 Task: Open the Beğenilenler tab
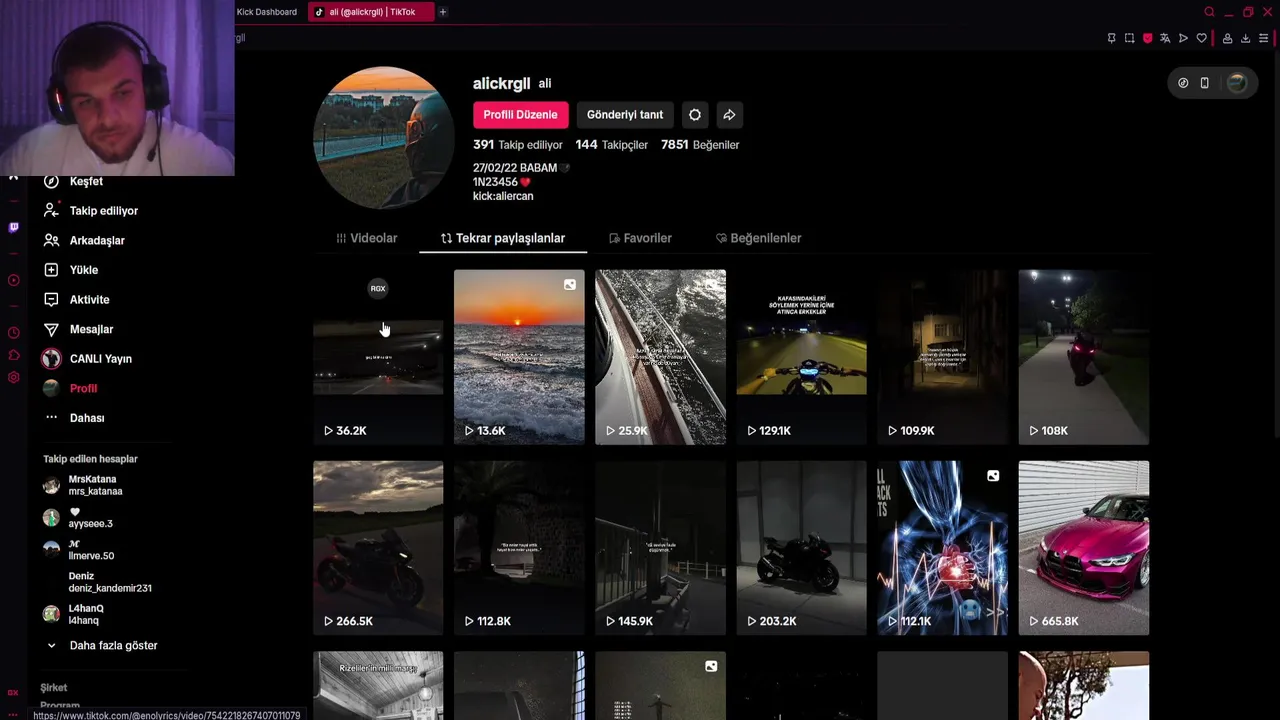pos(759,238)
